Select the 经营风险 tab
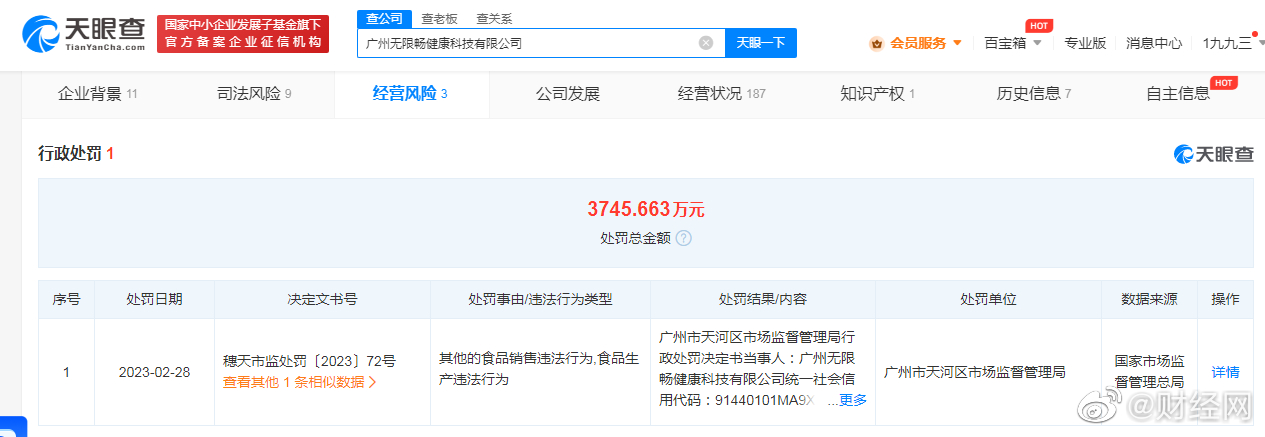This screenshot has height=437, width=1265. tap(410, 94)
